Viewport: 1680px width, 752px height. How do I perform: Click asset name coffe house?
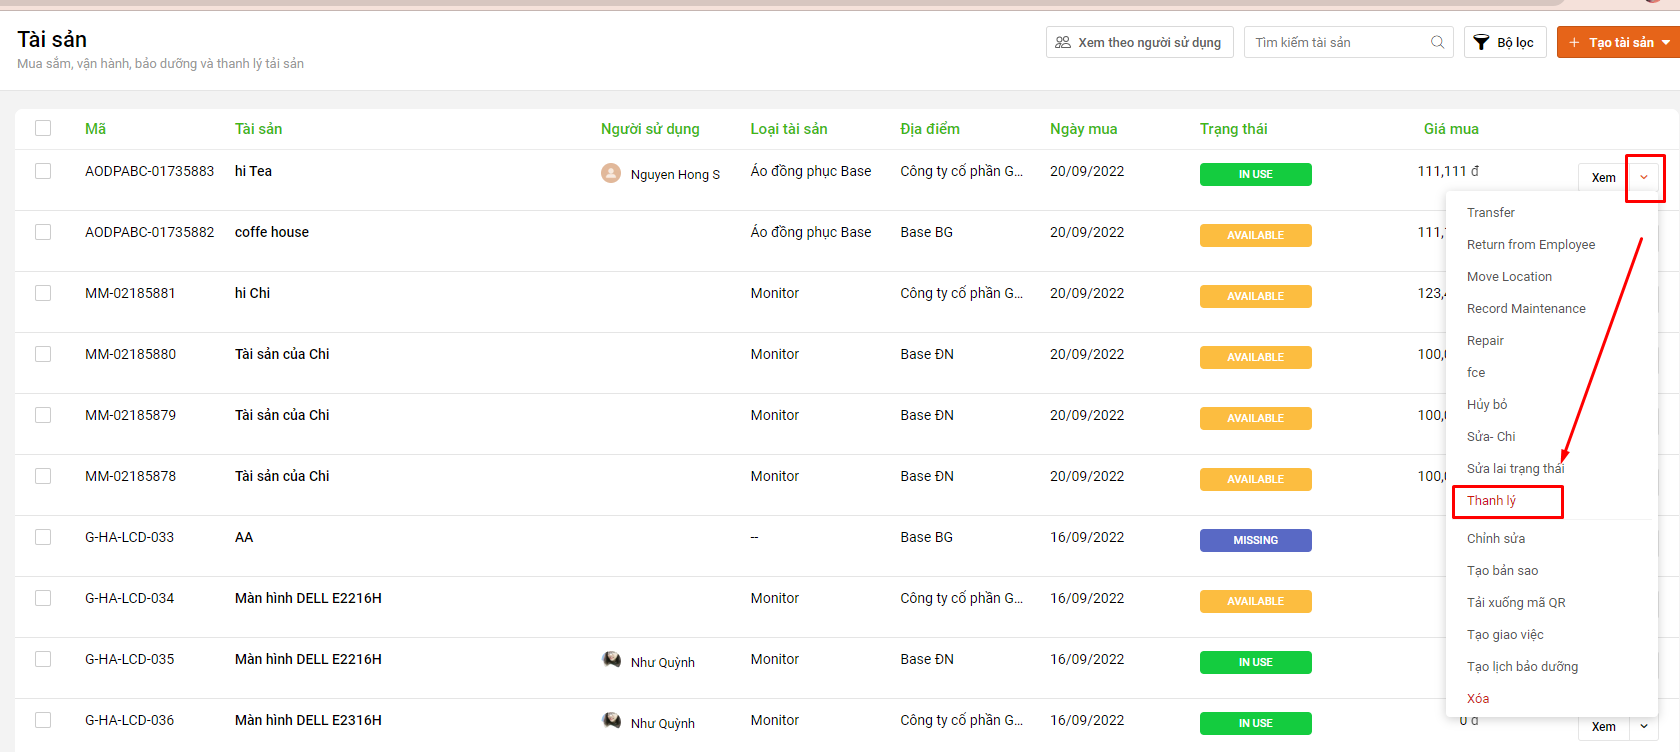(x=272, y=232)
